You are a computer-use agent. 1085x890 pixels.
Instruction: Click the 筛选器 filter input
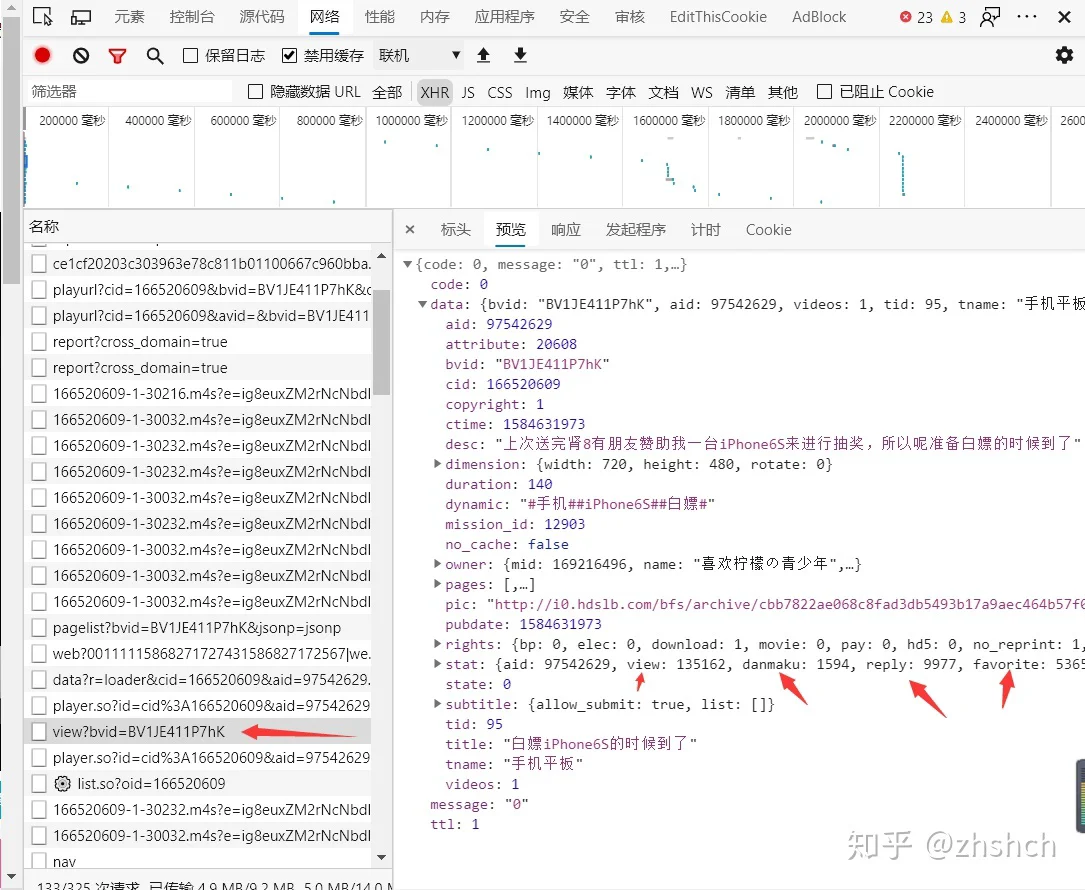(x=129, y=91)
